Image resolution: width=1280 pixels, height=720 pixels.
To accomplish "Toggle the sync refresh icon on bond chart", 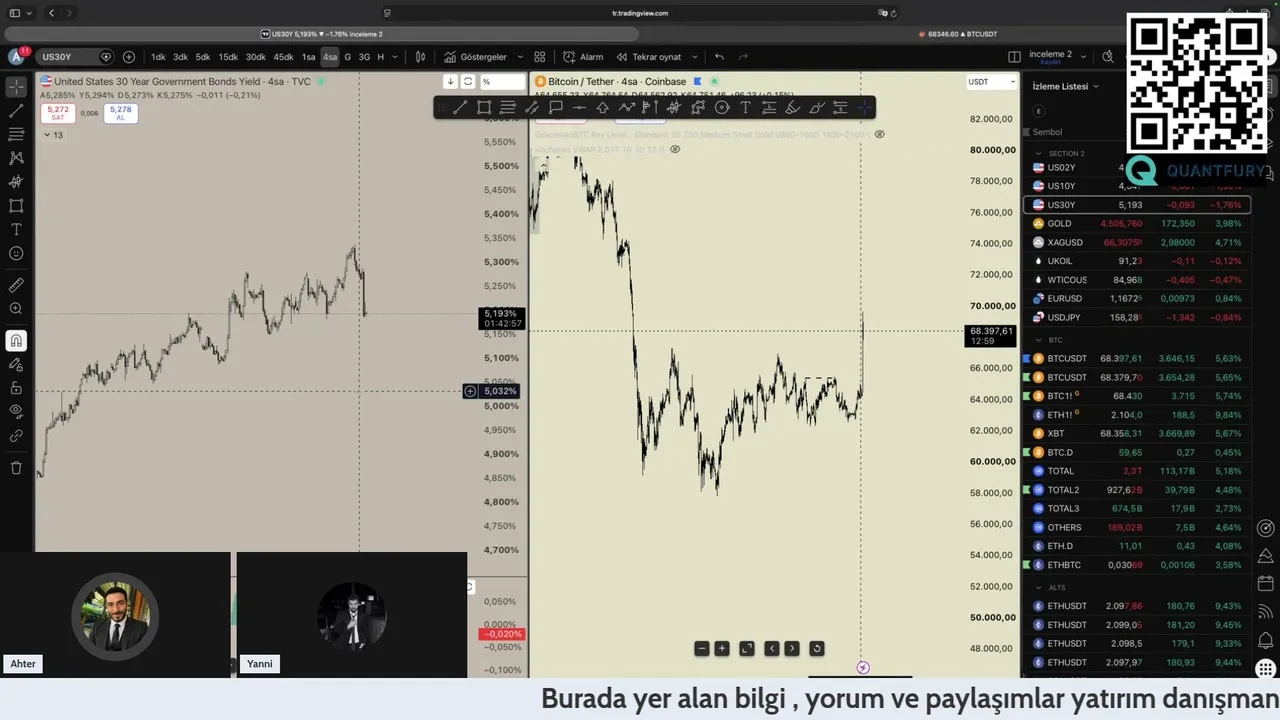I will 468,82.
